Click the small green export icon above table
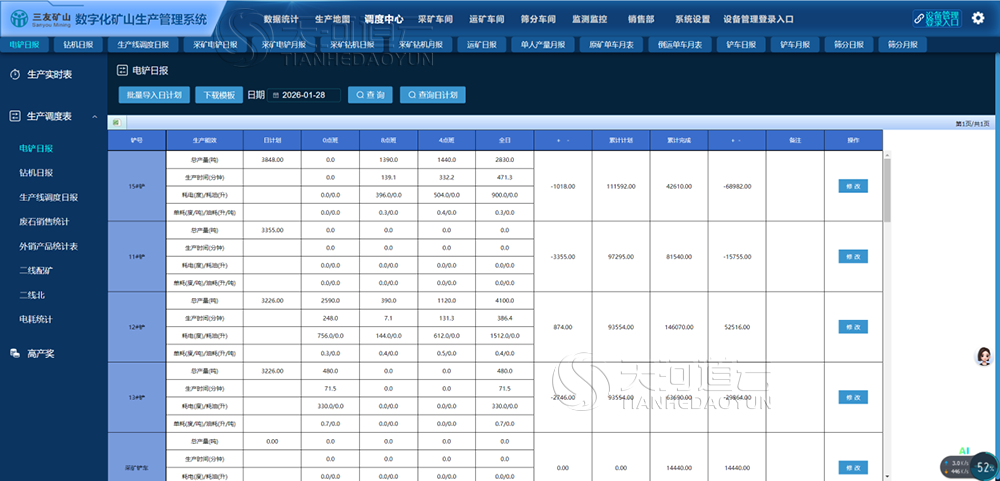 tap(115, 122)
